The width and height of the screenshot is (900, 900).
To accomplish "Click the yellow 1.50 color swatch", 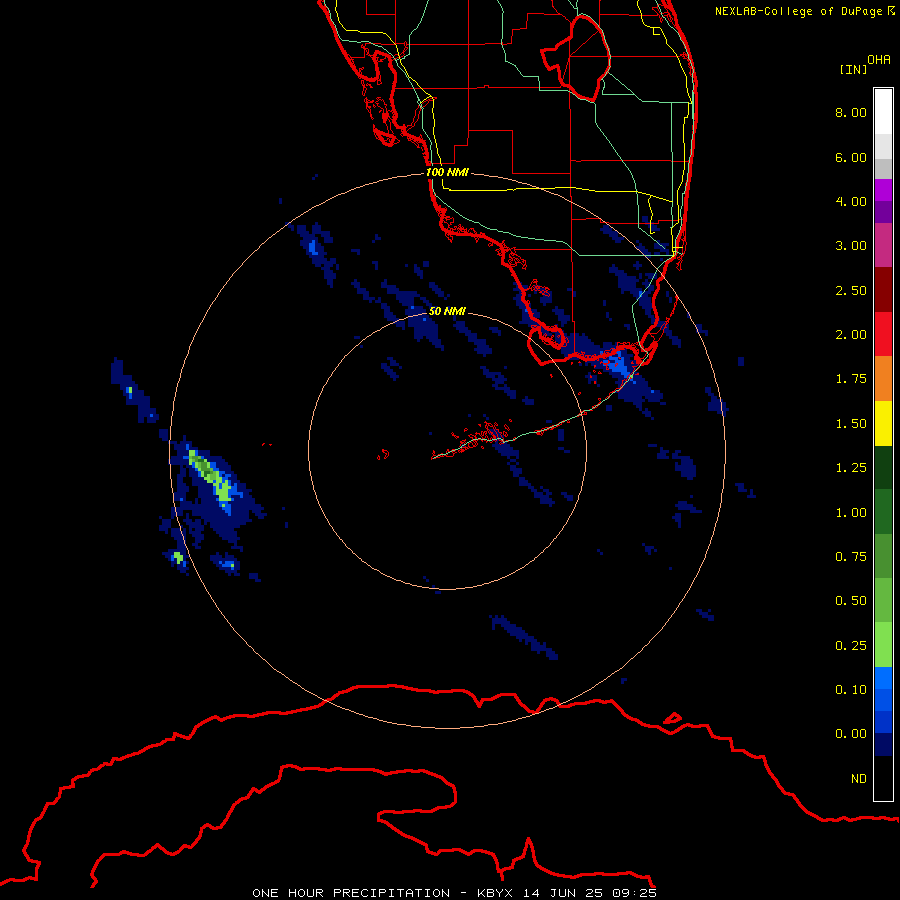I will (x=883, y=423).
